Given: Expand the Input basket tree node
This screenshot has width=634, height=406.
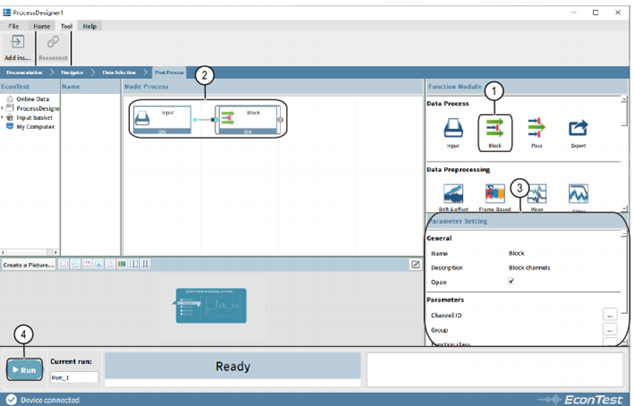Looking at the screenshot, I should pyautogui.click(x=2, y=117).
